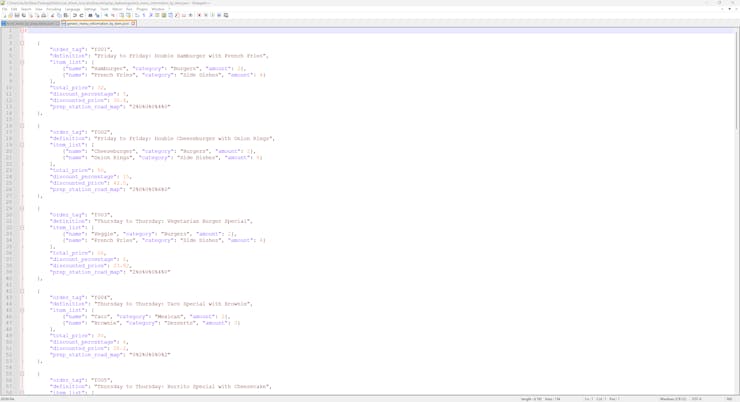Click the UTF-8 encoding status field

(x=698, y=399)
